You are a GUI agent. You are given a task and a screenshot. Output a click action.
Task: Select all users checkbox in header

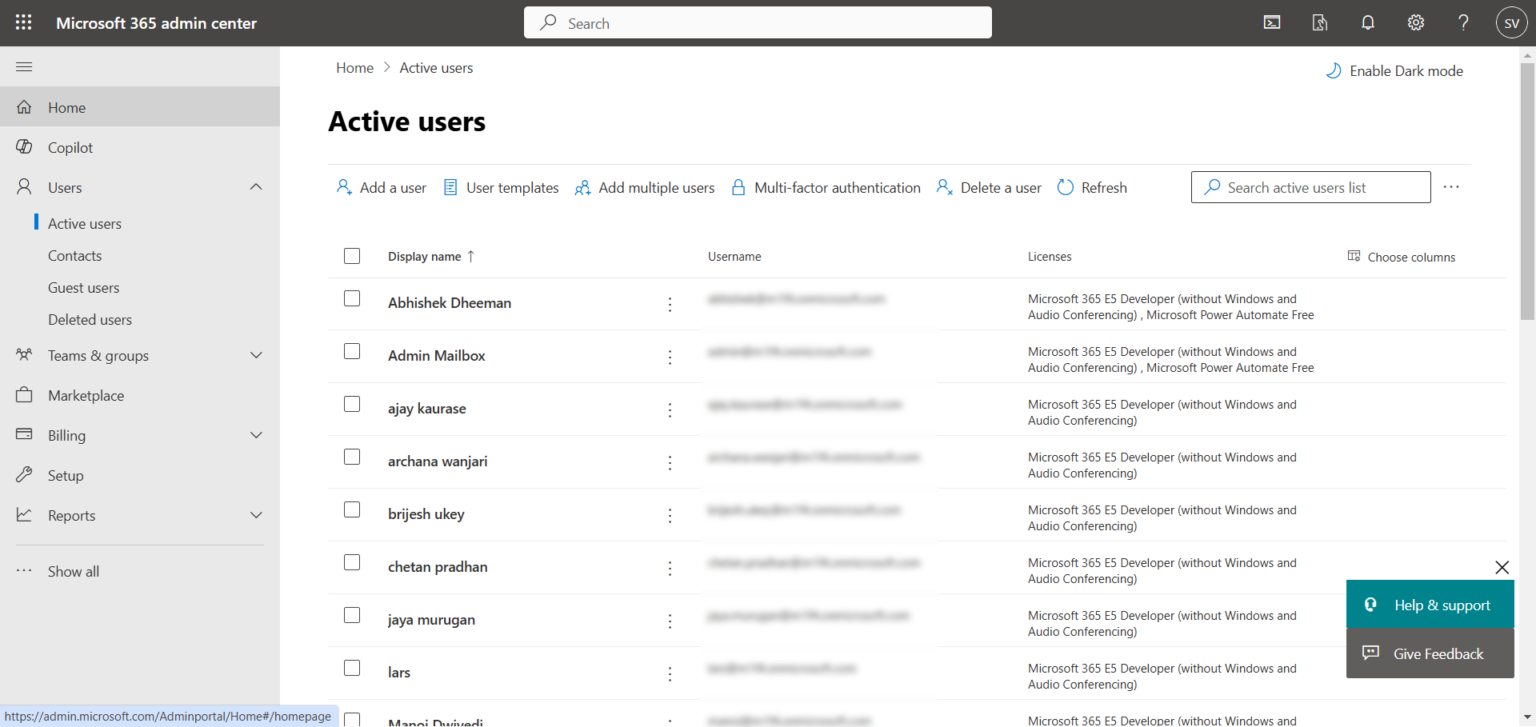click(352, 256)
